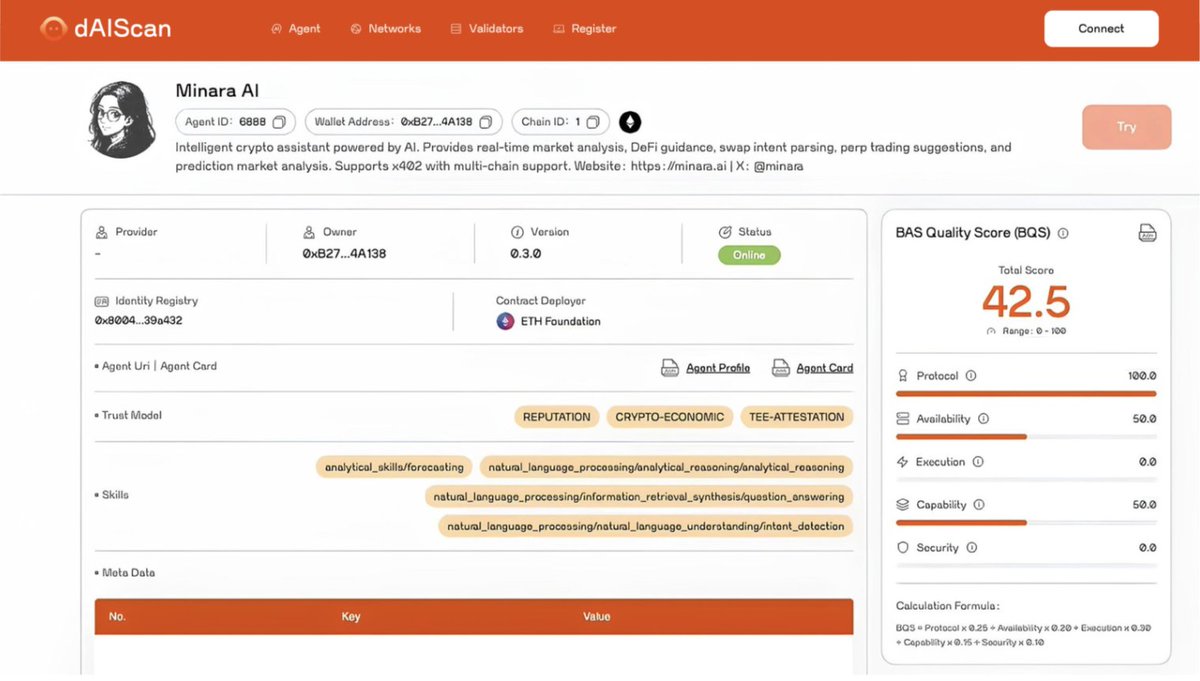
Task: Show Security score info tooltip
Action: click(x=971, y=548)
